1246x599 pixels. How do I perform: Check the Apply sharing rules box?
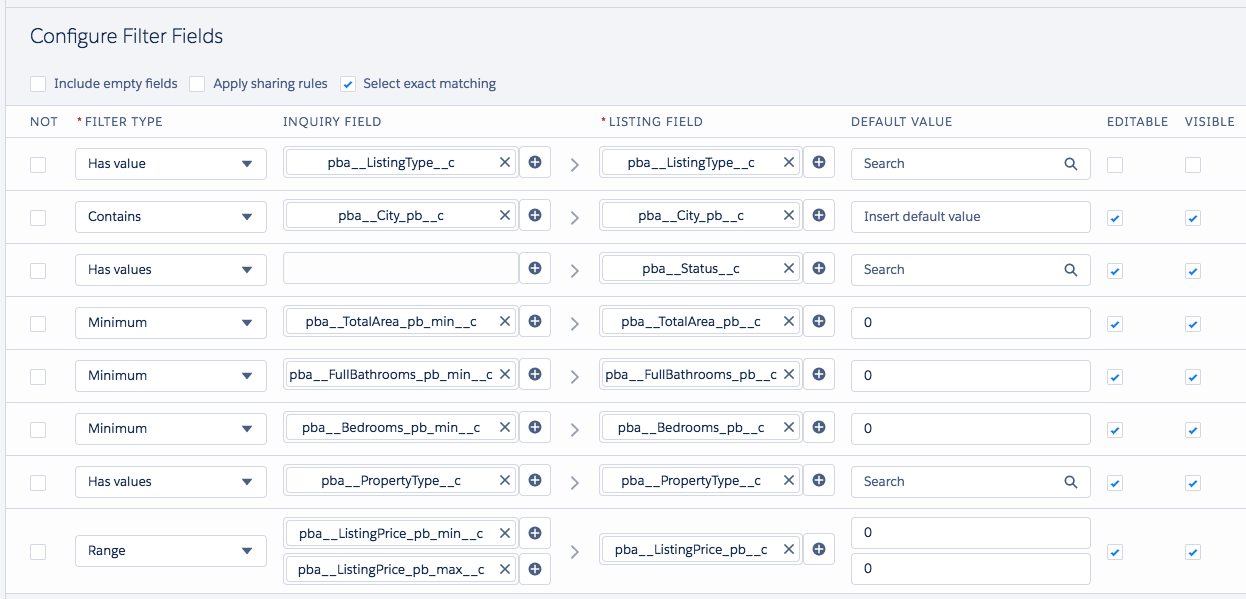tap(197, 84)
